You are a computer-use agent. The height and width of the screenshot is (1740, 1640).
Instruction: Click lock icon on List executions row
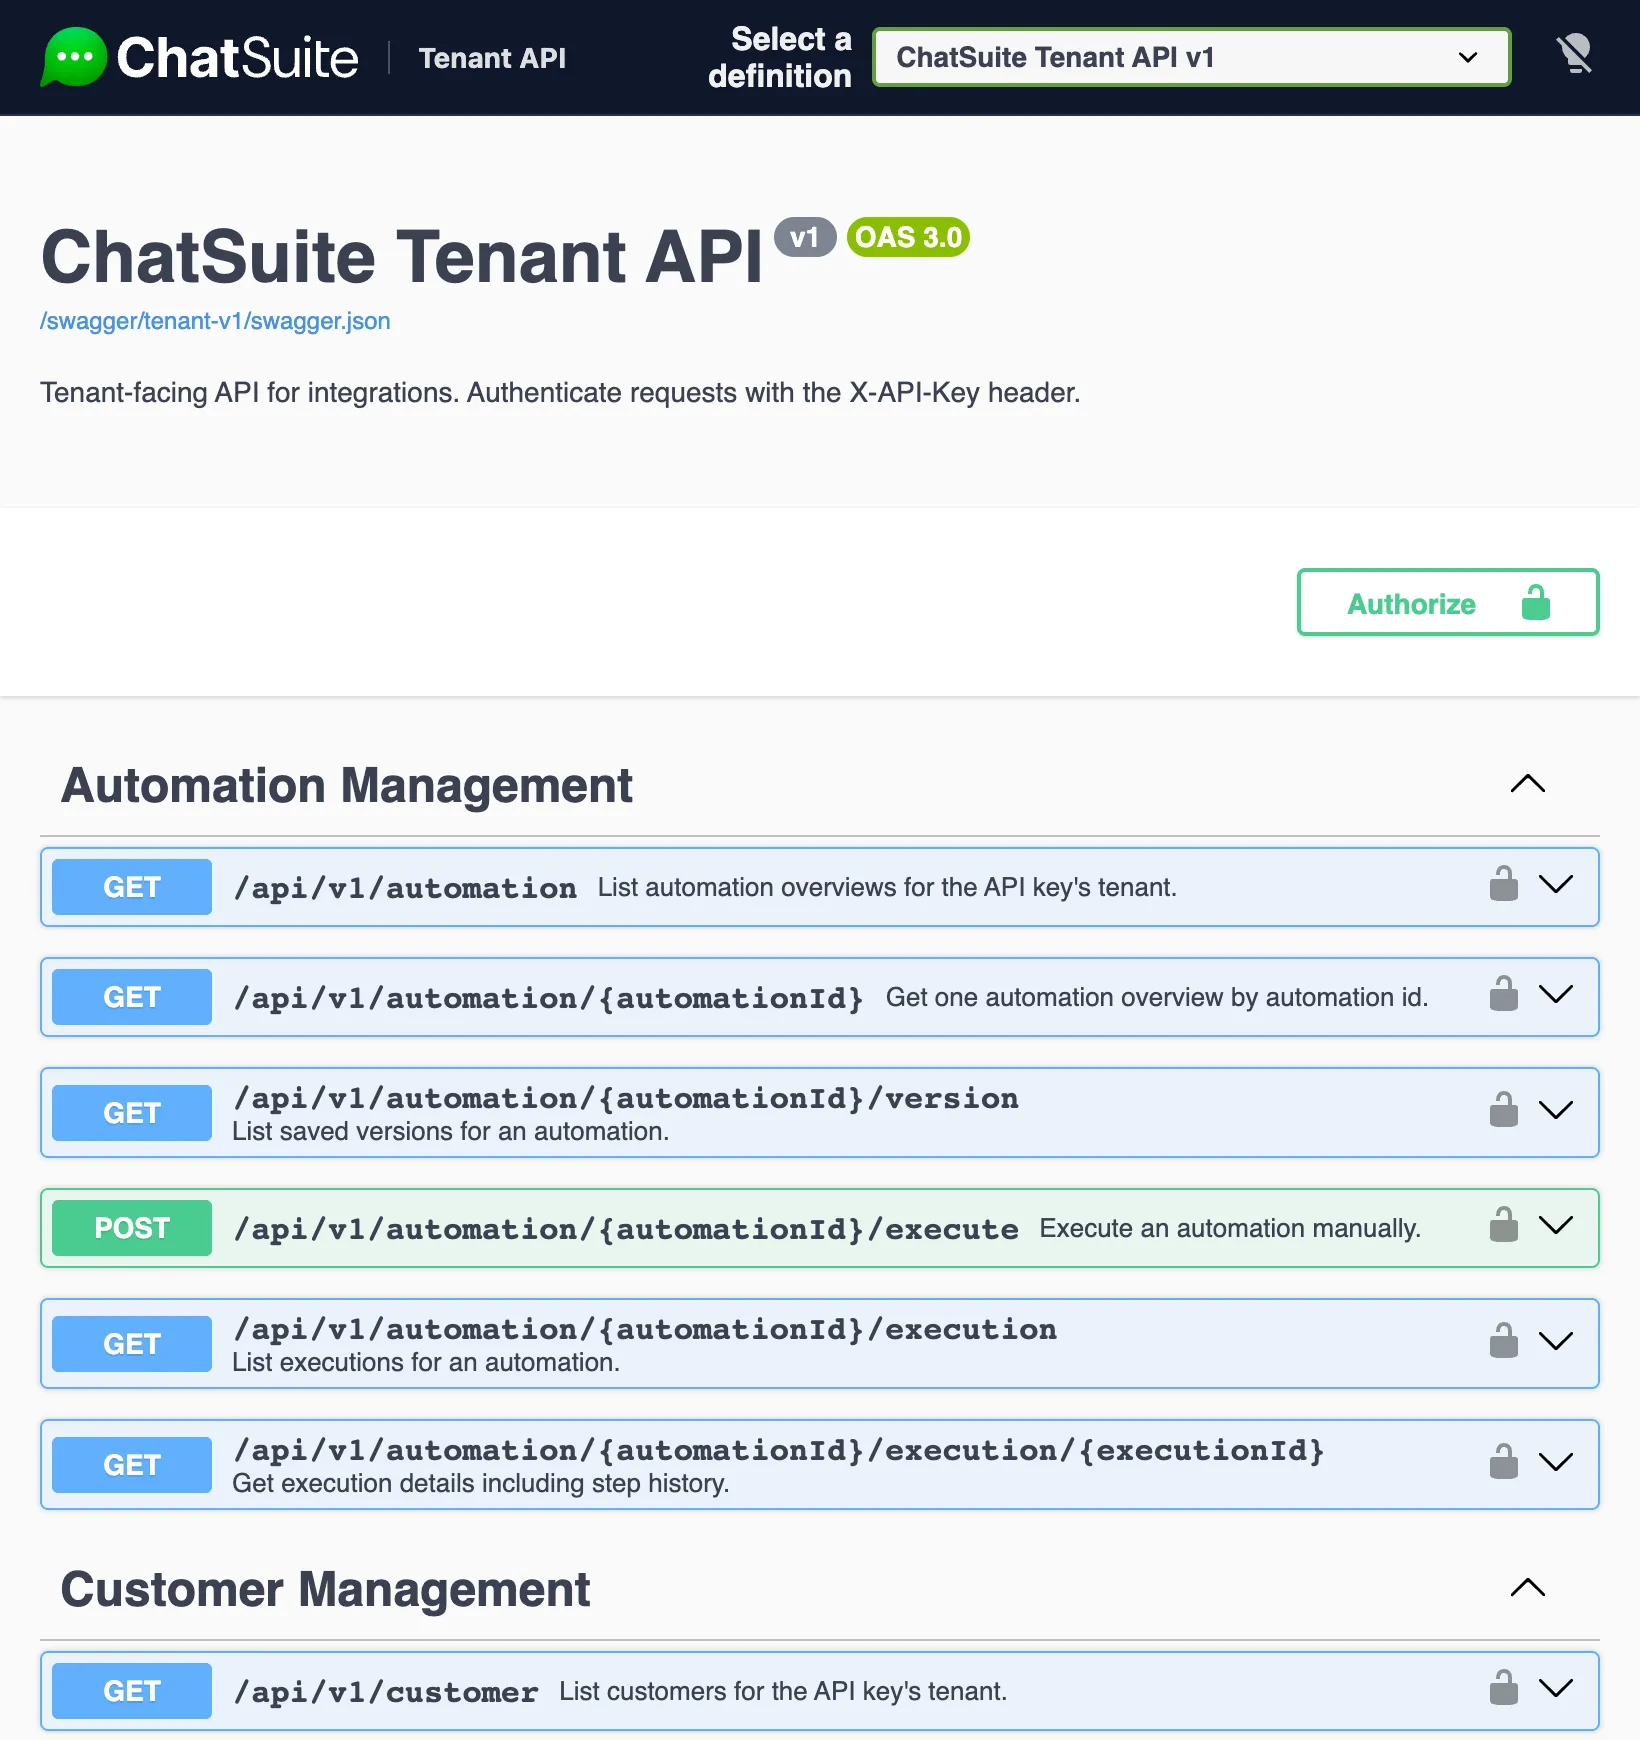pyautogui.click(x=1503, y=1341)
